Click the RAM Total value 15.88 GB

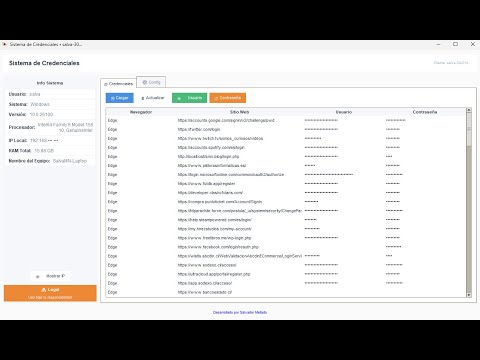pos(44,151)
